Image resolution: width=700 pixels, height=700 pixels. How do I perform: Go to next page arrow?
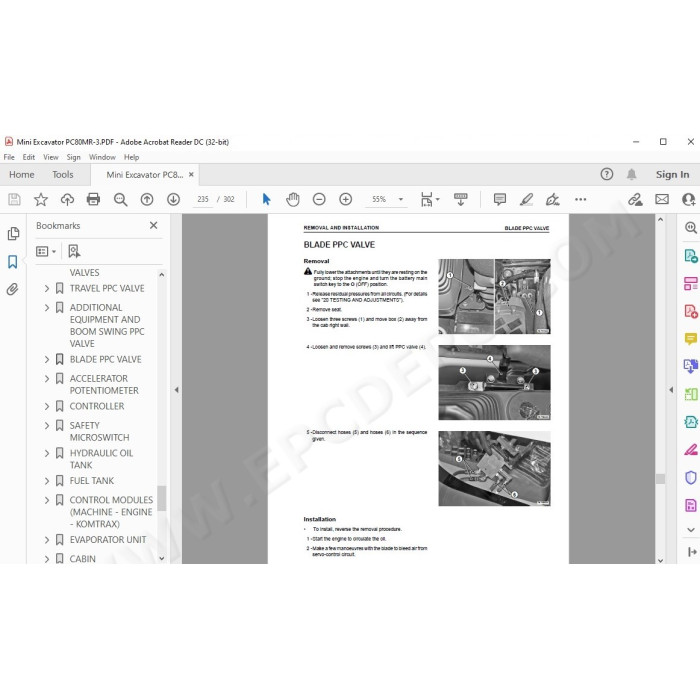pos(173,199)
